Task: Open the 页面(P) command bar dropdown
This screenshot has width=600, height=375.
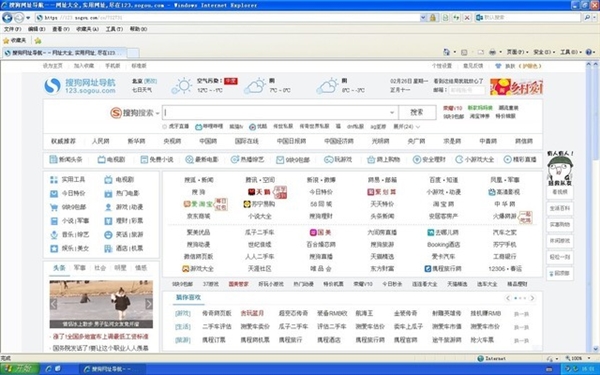Action: pos(517,52)
